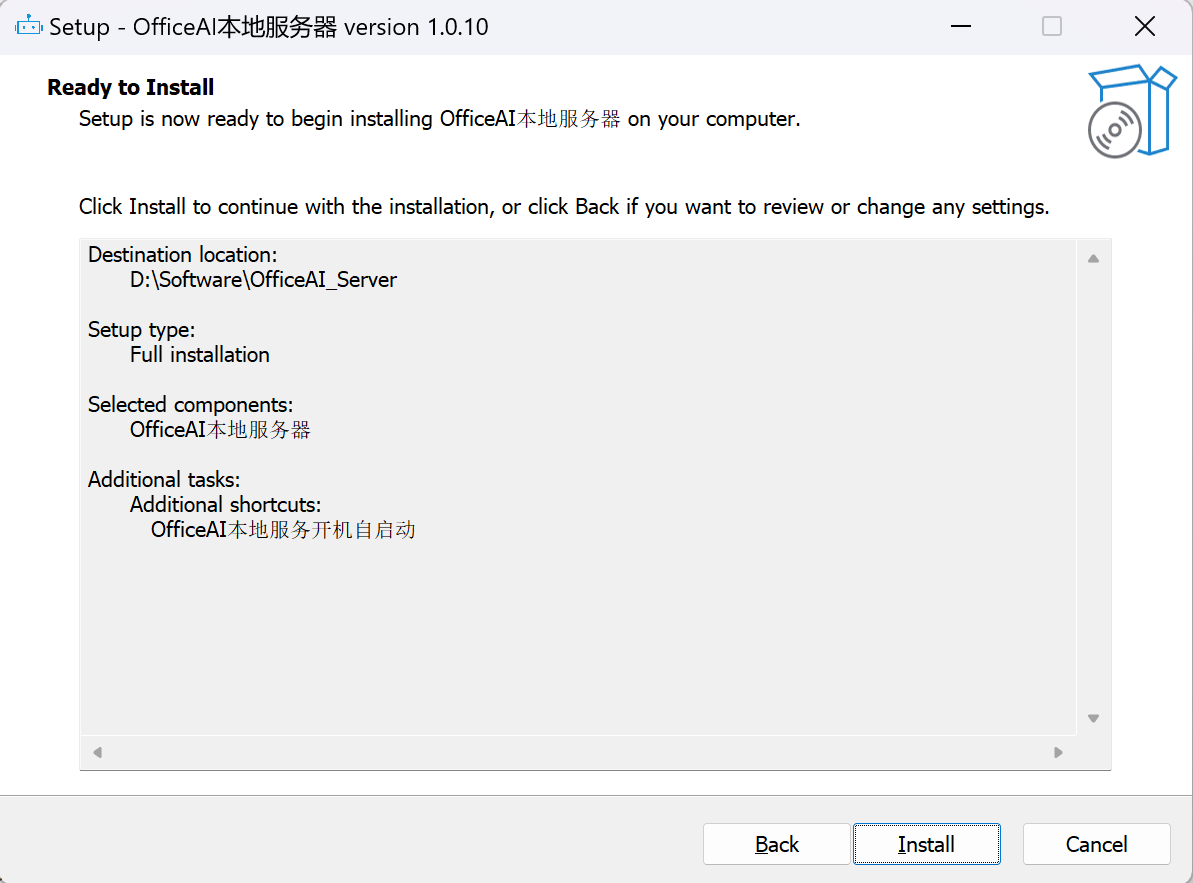This screenshot has height=883, width=1193.
Task: Click the horizontal scrollbar track of the summary
Action: click(577, 752)
